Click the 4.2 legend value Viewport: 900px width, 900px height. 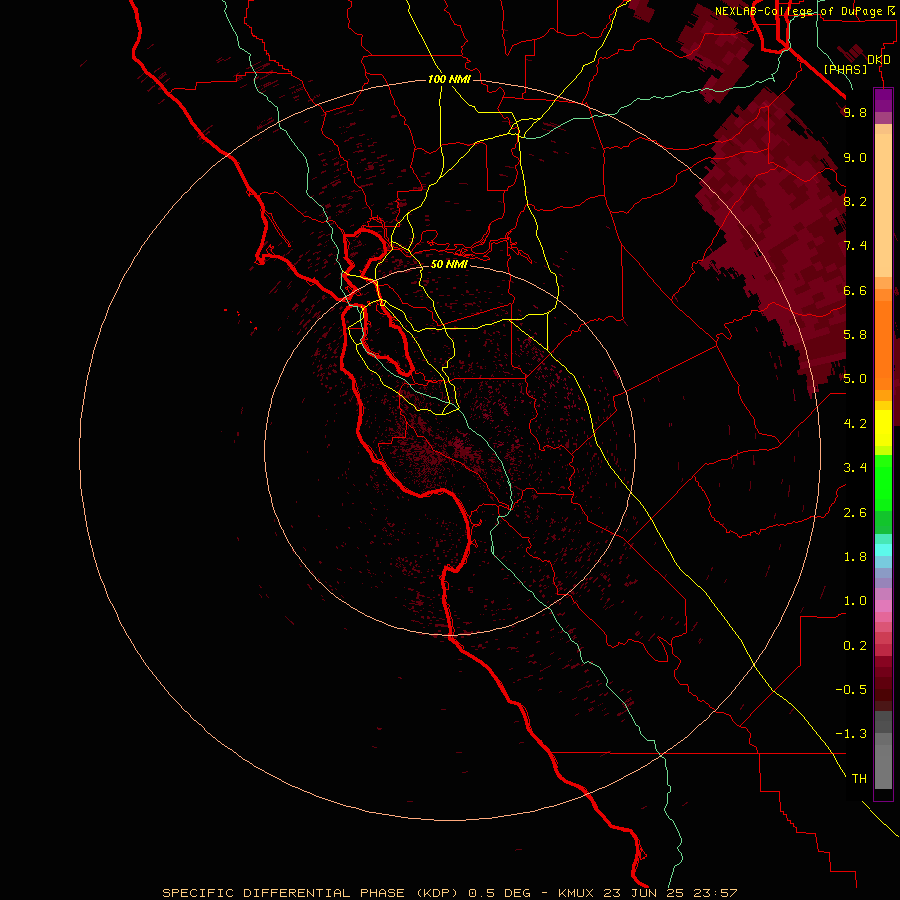tap(855, 424)
